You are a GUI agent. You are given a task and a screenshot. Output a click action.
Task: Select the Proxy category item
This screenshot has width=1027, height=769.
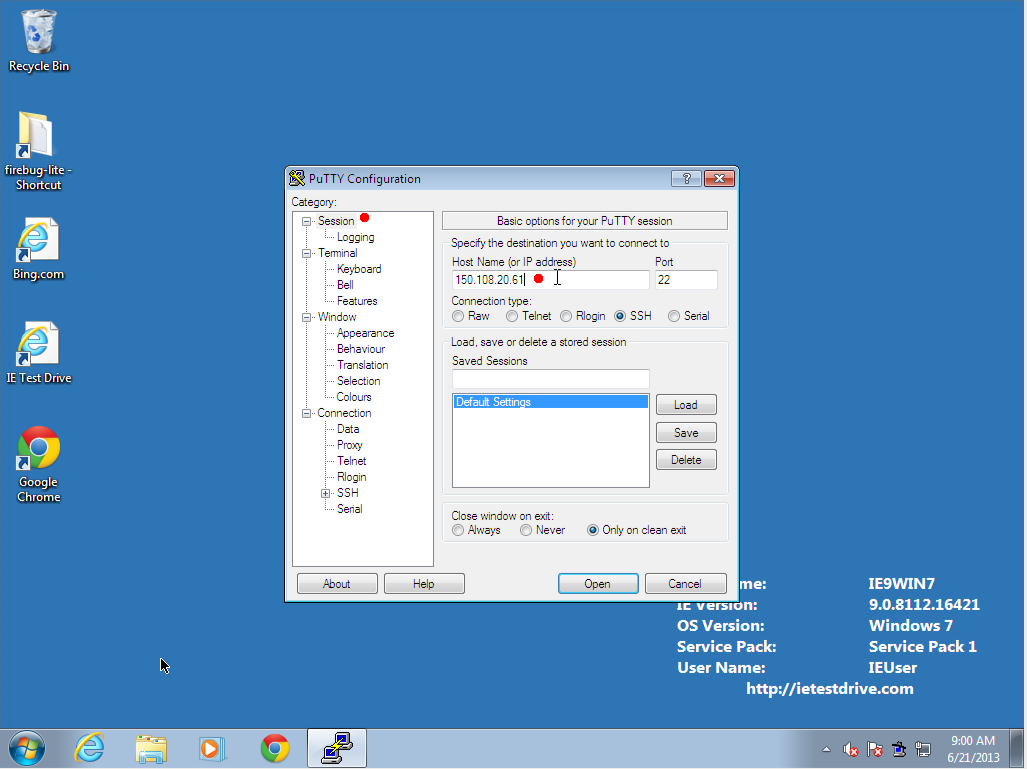point(349,445)
